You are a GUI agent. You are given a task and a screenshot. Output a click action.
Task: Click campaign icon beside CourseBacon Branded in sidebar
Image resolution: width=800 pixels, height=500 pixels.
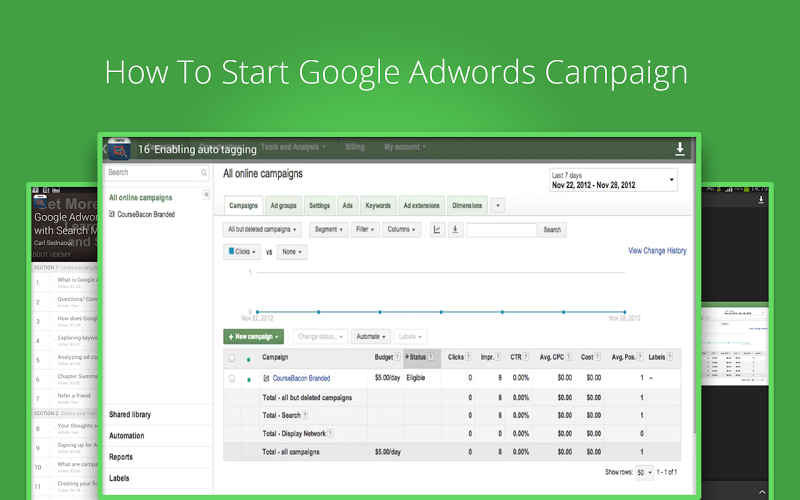click(112, 214)
